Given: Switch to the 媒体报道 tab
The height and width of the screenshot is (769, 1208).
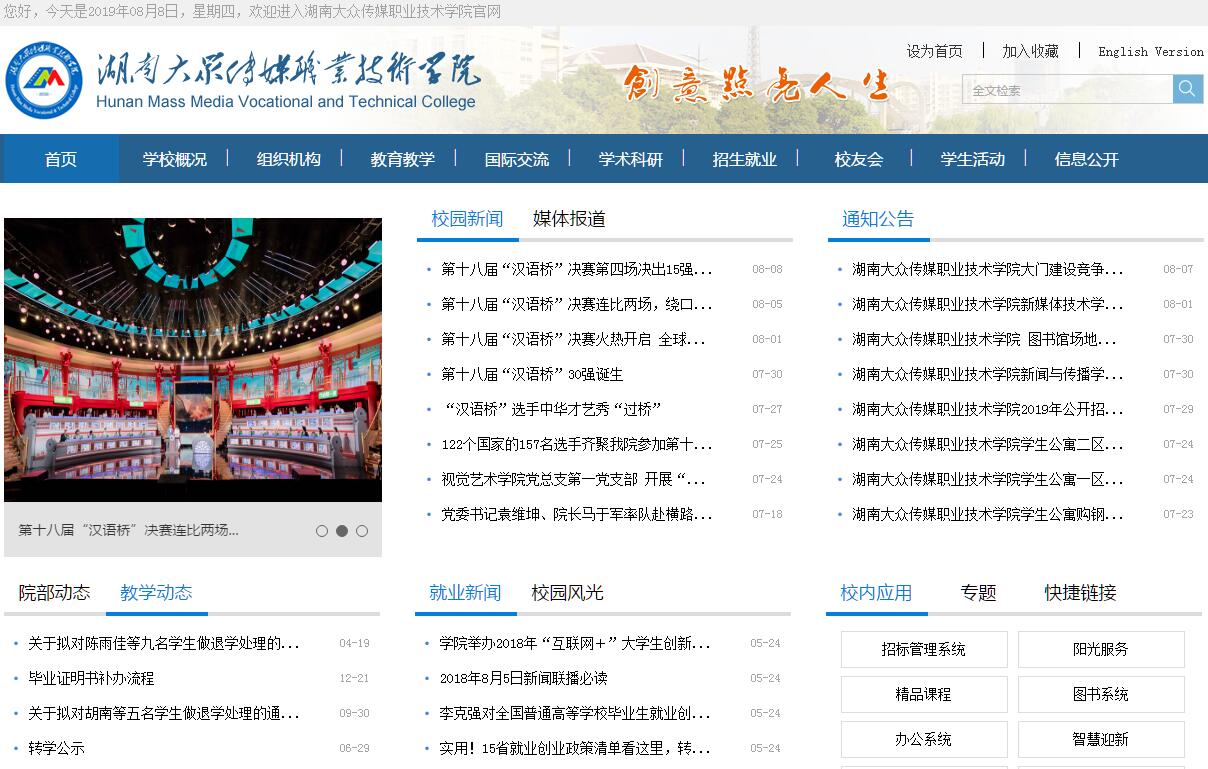Looking at the screenshot, I should 568,219.
